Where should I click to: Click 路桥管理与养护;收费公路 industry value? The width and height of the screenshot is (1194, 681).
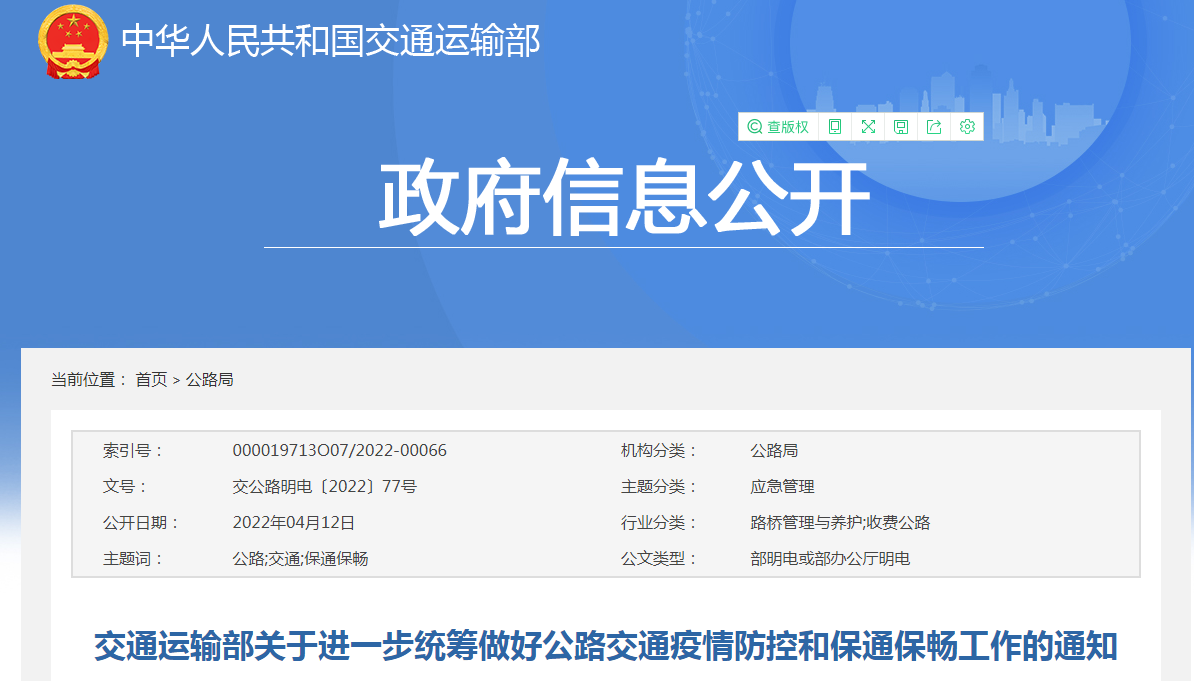click(x=840, y=523)
